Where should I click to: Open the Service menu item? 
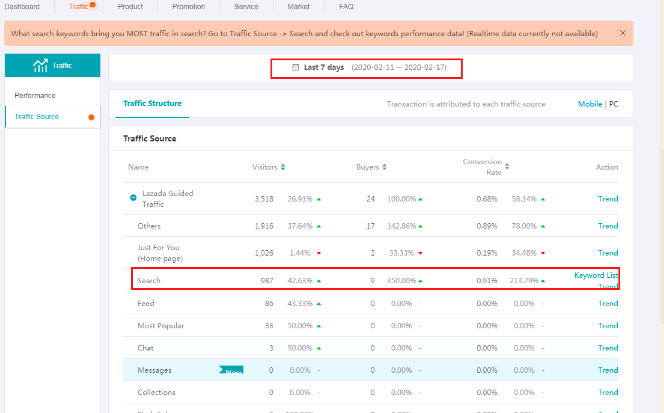246,6
